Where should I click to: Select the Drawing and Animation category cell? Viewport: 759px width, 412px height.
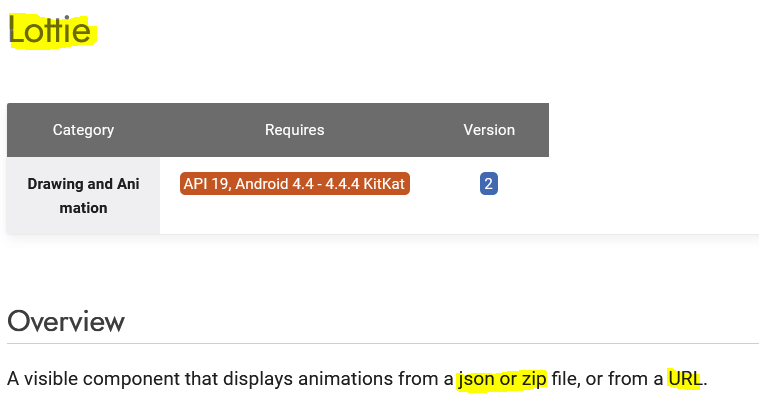83,196
